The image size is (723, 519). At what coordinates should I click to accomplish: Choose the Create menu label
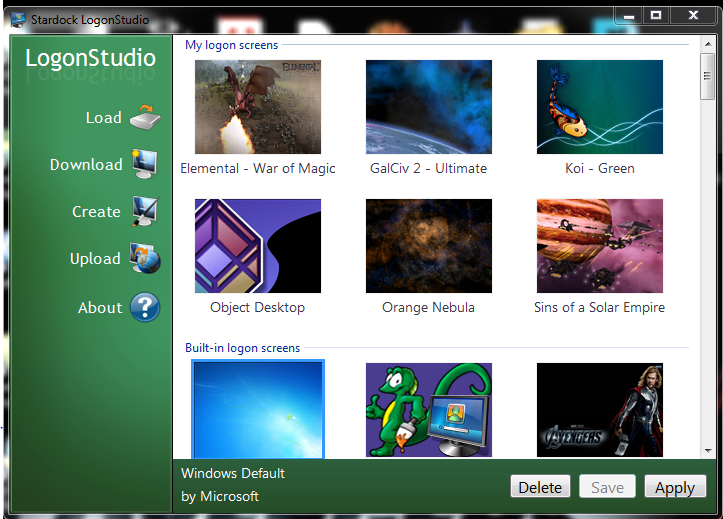pyautogui.click(x=96, y=212)
